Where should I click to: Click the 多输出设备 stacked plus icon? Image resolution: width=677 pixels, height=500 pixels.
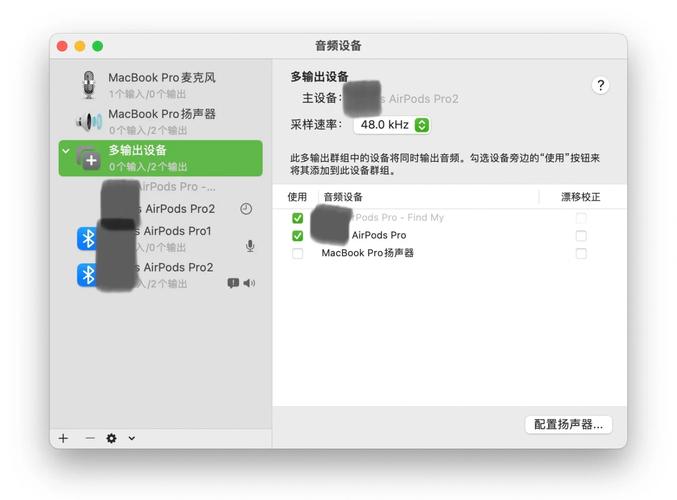[x=88, y=158]
